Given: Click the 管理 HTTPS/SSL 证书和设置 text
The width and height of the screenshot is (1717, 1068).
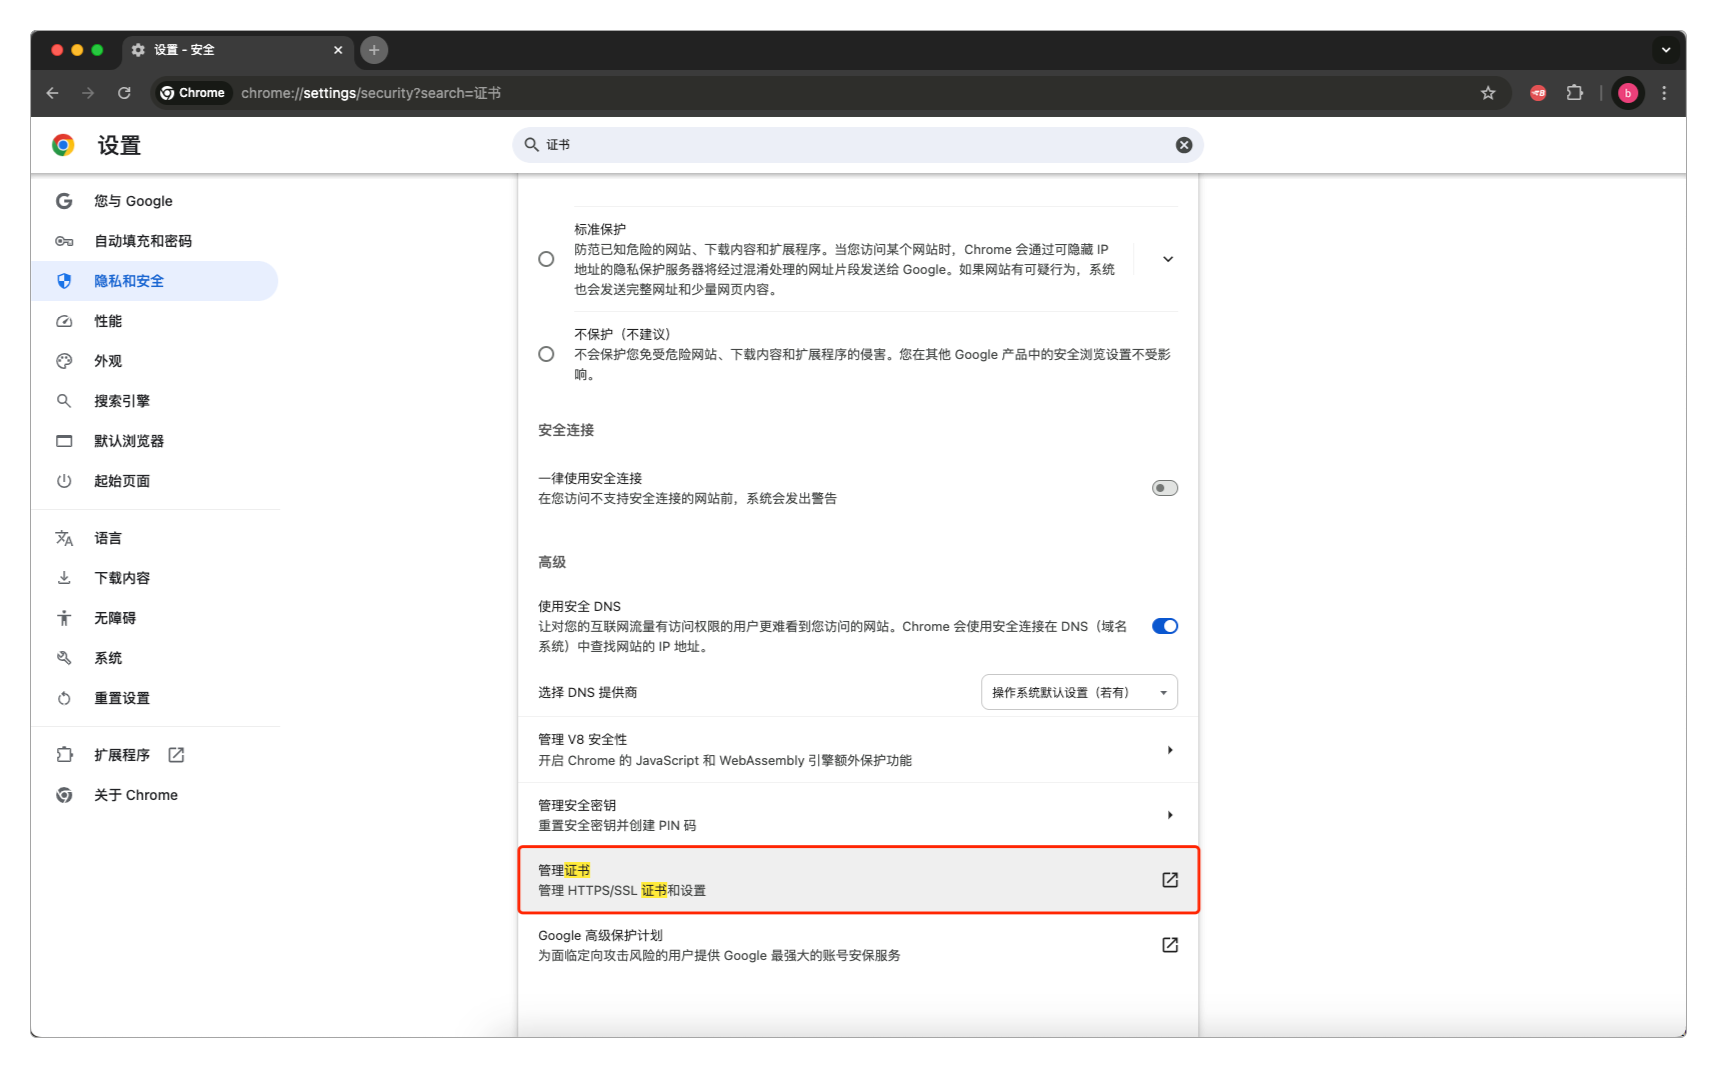Looking at the screenshot, I should 622,891.
